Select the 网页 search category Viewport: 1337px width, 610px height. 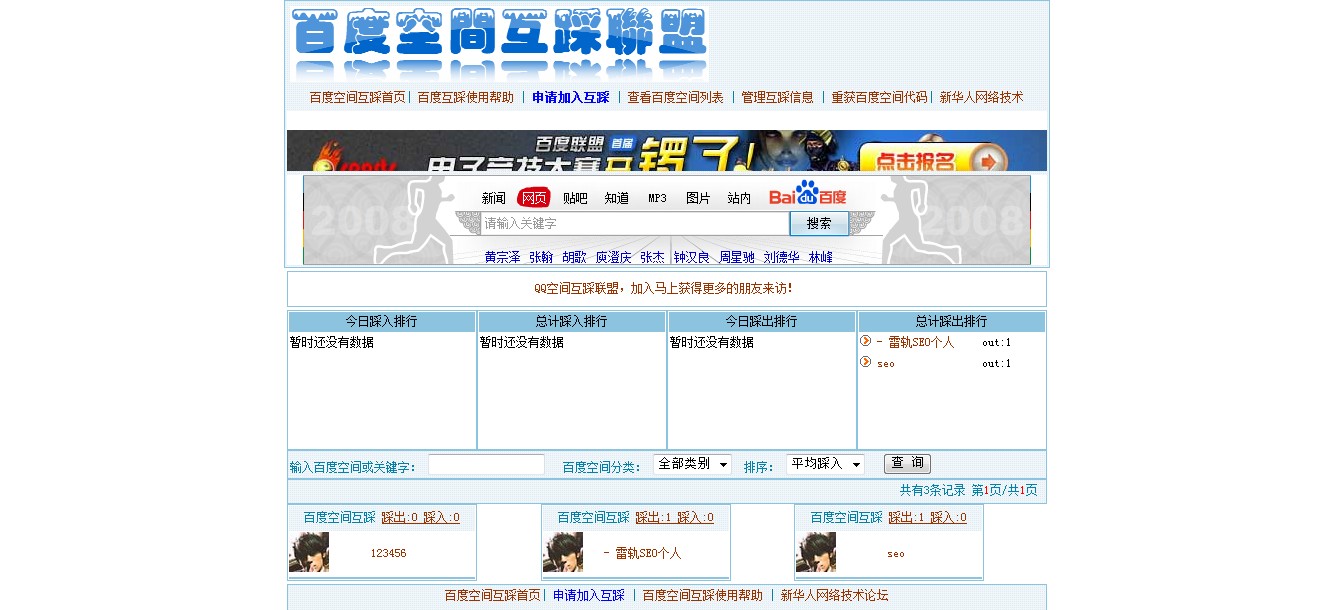click(534, 198)
